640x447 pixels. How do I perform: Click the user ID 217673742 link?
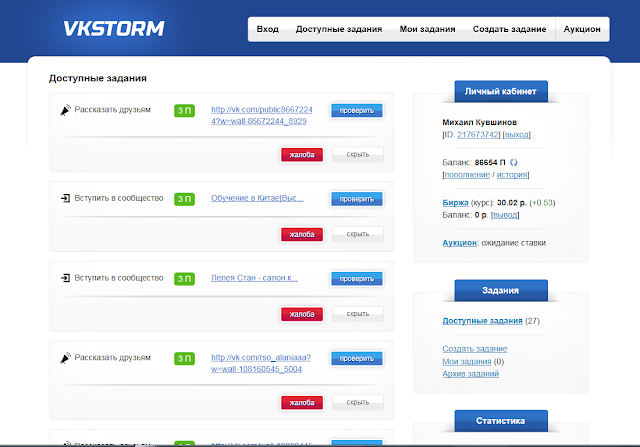click(478, 135)
